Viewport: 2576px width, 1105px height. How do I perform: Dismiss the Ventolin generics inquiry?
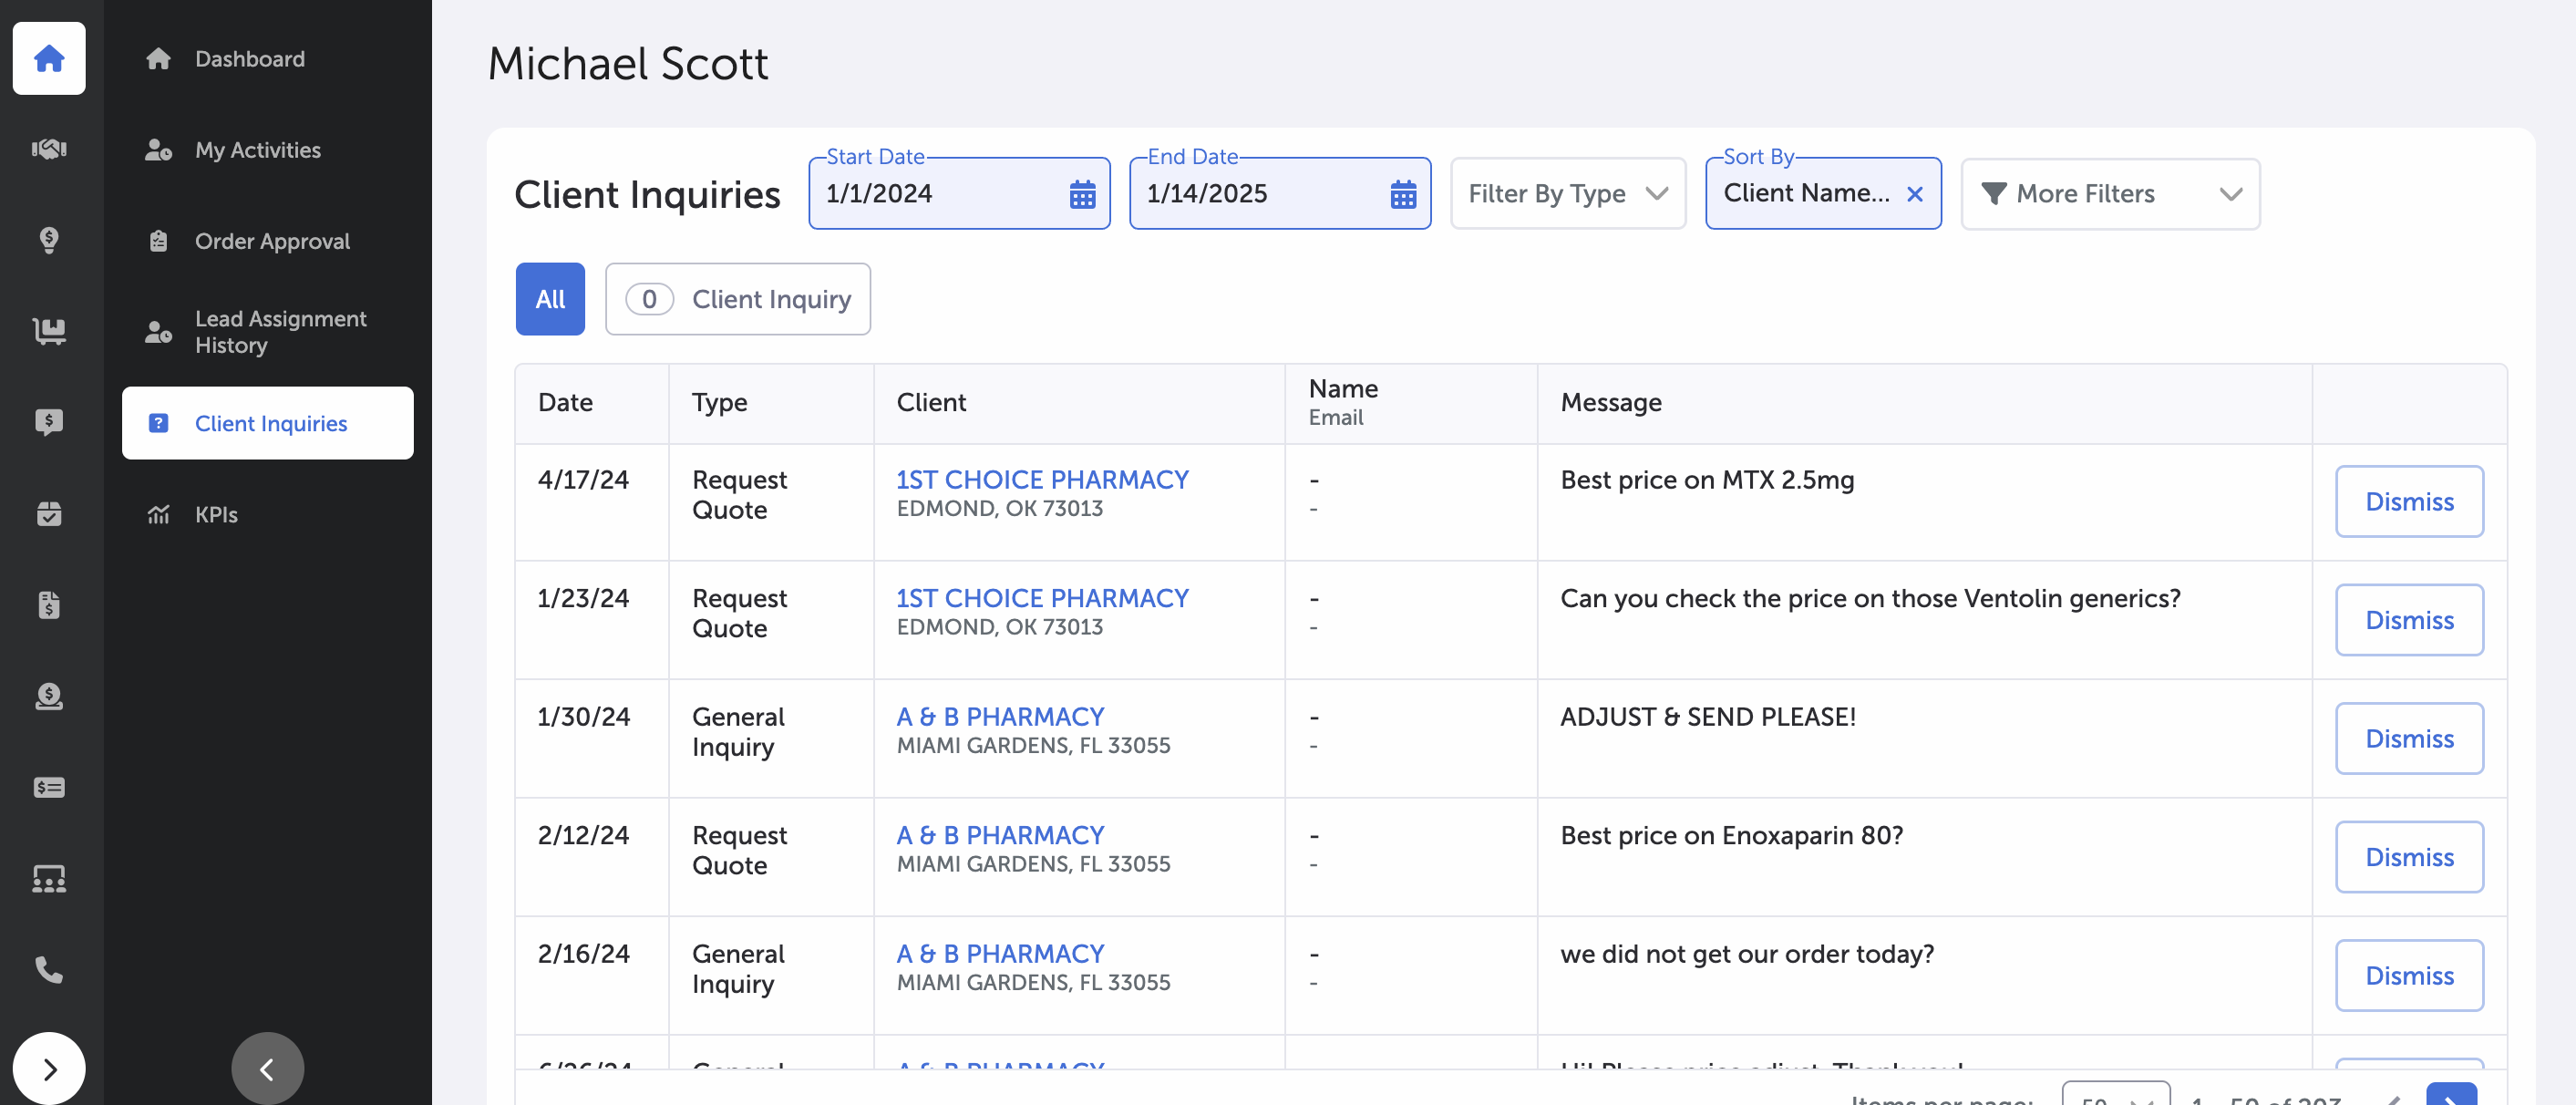pyautogui.click(x=2409, y=620)
